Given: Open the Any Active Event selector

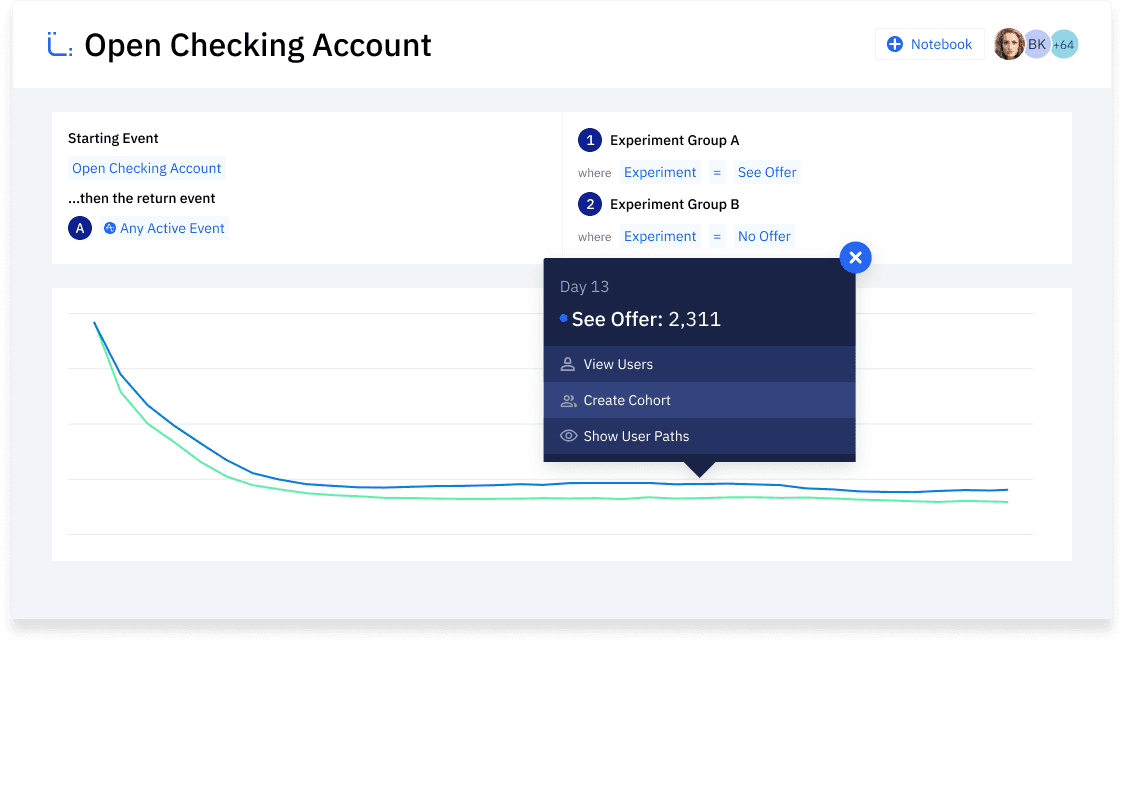Looking at the screenshot, I should [165, 228].
